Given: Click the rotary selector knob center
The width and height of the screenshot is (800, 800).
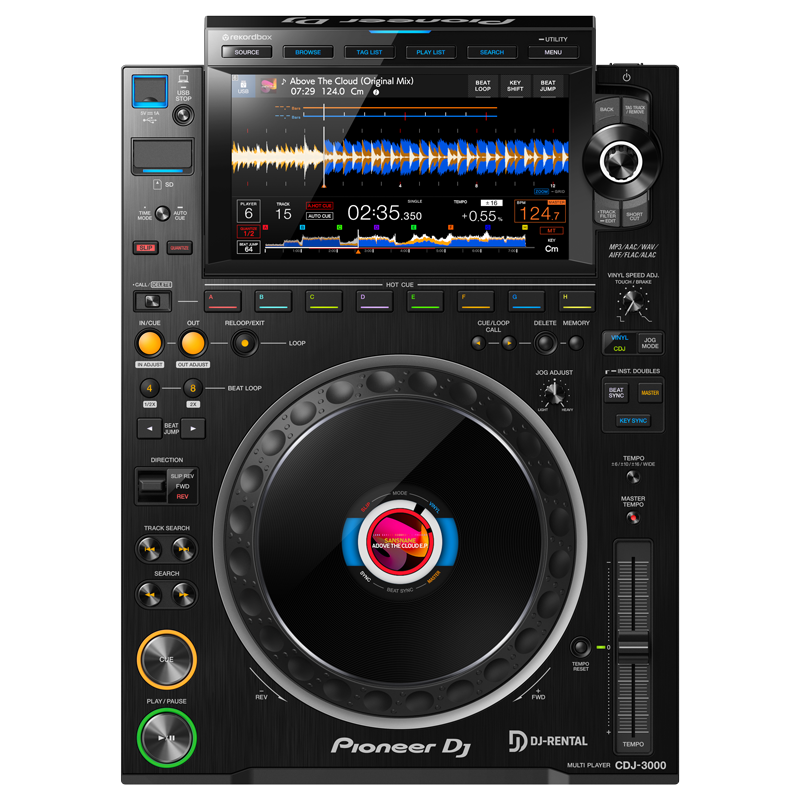Looking at the screenshot, I should tap(620, 161).
